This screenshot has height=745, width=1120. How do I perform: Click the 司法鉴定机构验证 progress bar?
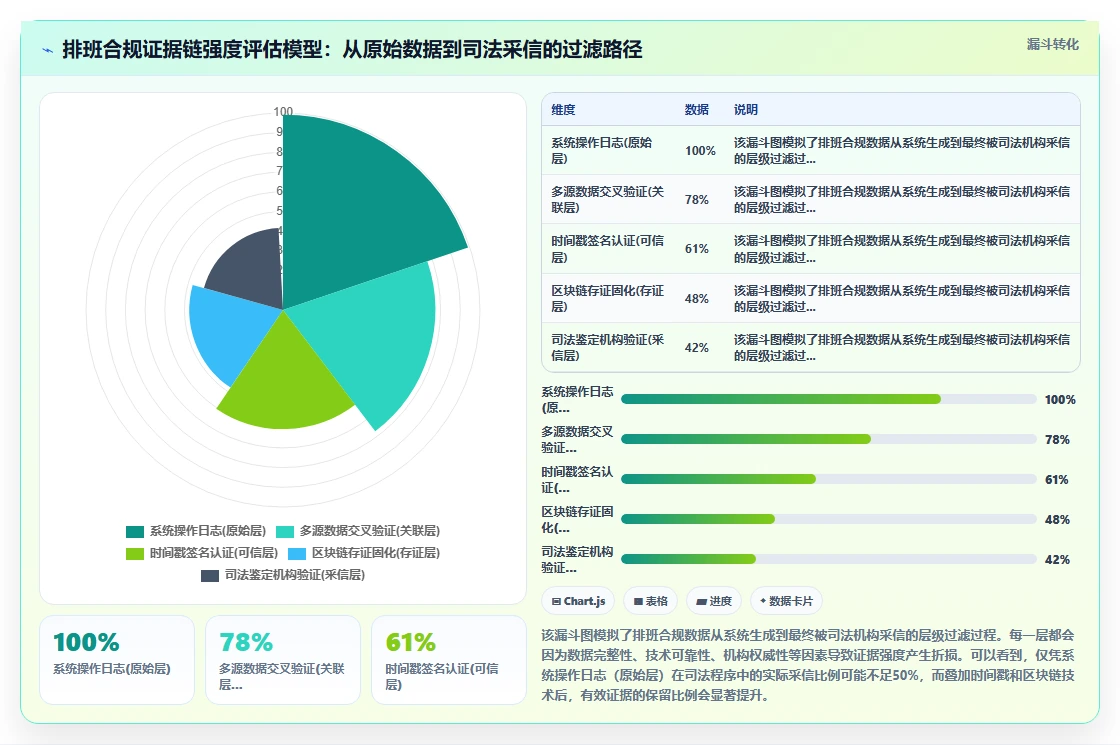click(829, 559)
